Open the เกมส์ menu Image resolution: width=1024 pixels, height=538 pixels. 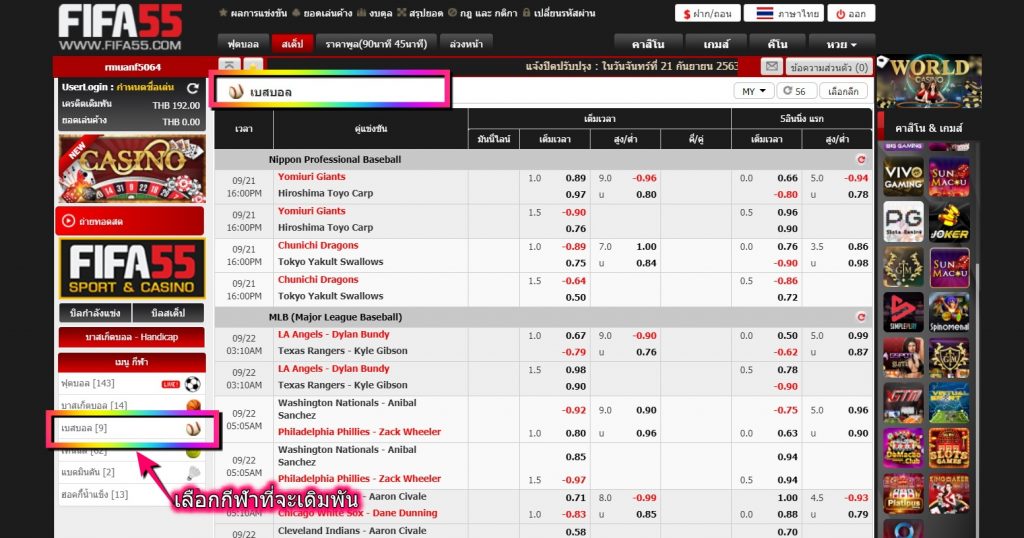pyautogui.click(x=716, y=44)
